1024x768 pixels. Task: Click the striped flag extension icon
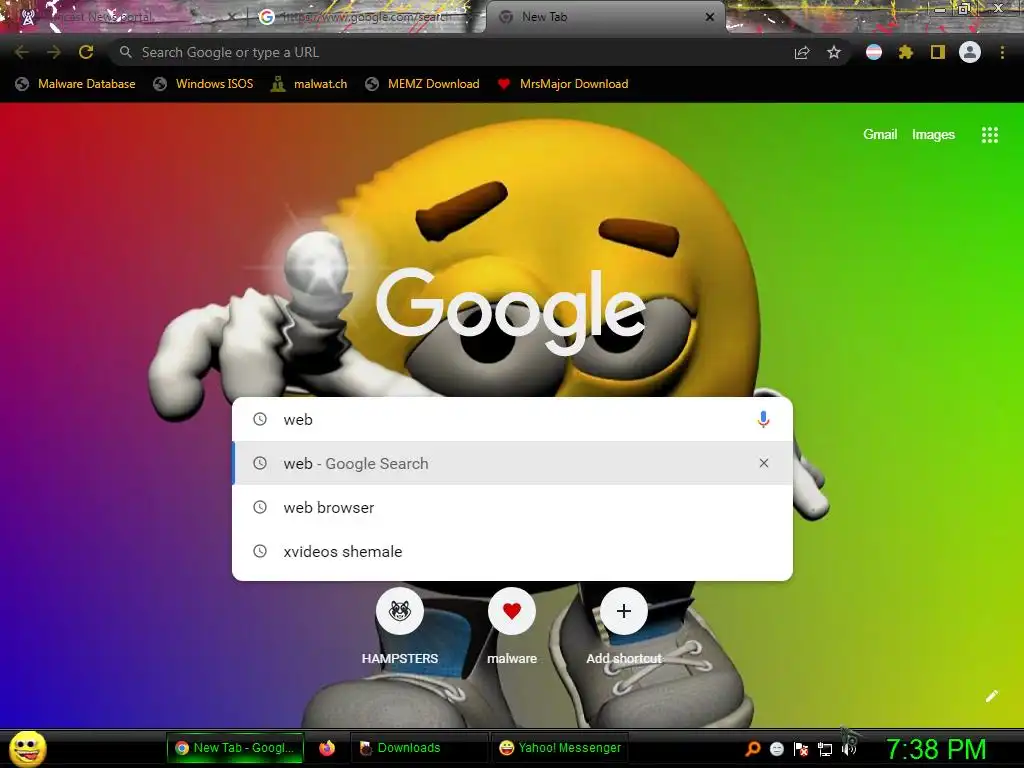[x=874, y=52]
